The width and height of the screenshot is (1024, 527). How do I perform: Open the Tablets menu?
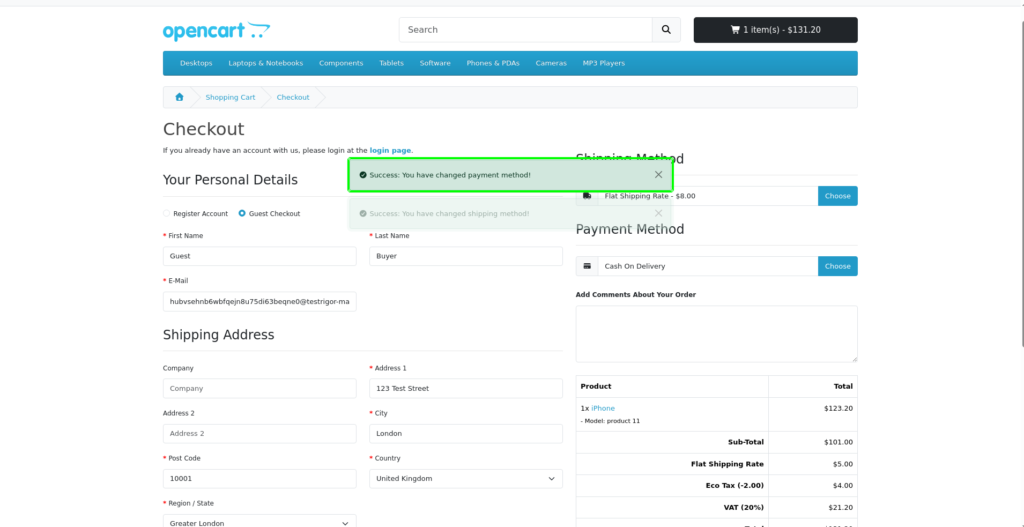tap(391, 63)
